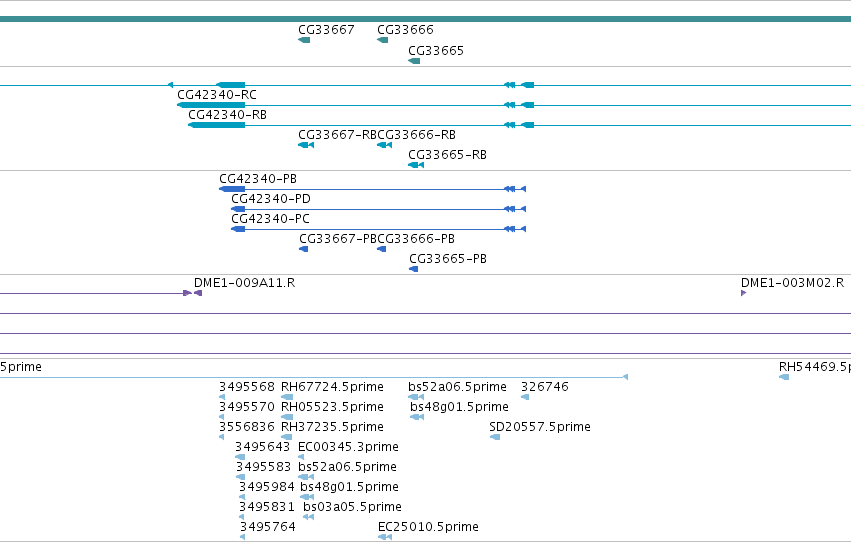Click the thick teal bar at the top
Image resolution: width=851 pixels, height=542 pixels.
tap(426, 20)
